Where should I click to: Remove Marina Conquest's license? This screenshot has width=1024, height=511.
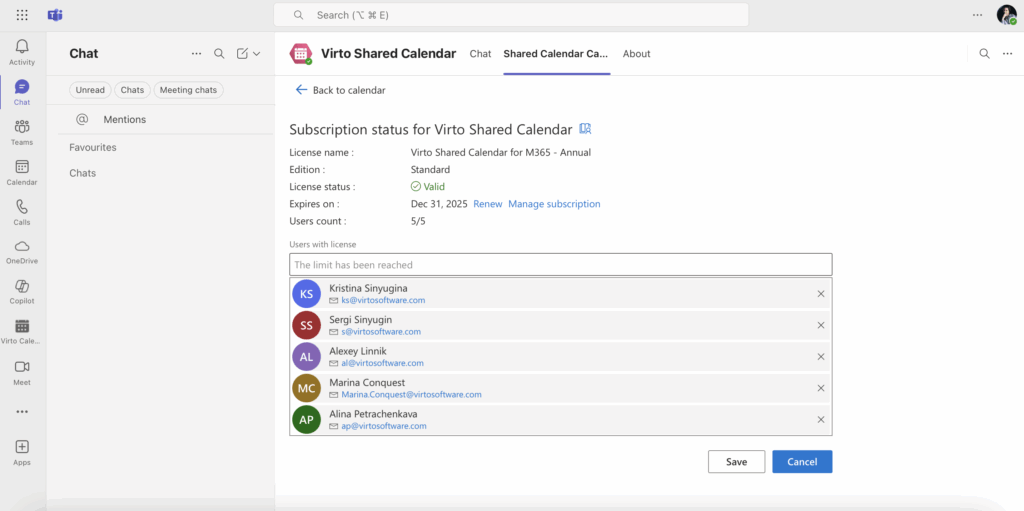point(821,387)
